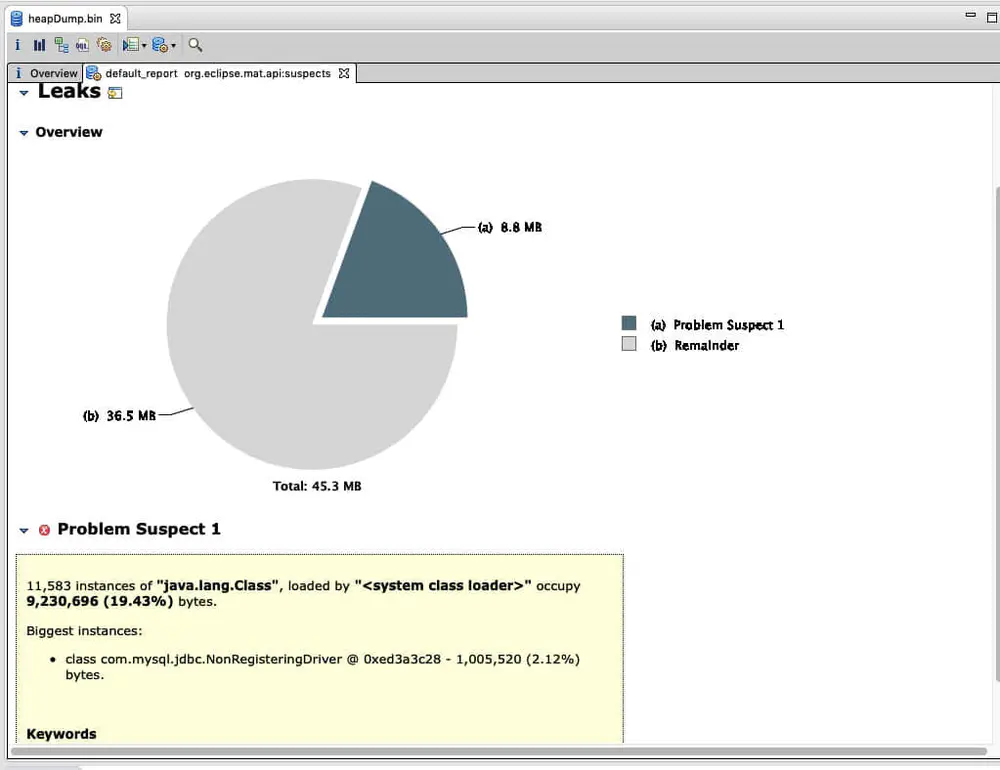Screen dimensions: 1000x770
Task: Open the OQL query editor icon
Action: coord(82,45)
